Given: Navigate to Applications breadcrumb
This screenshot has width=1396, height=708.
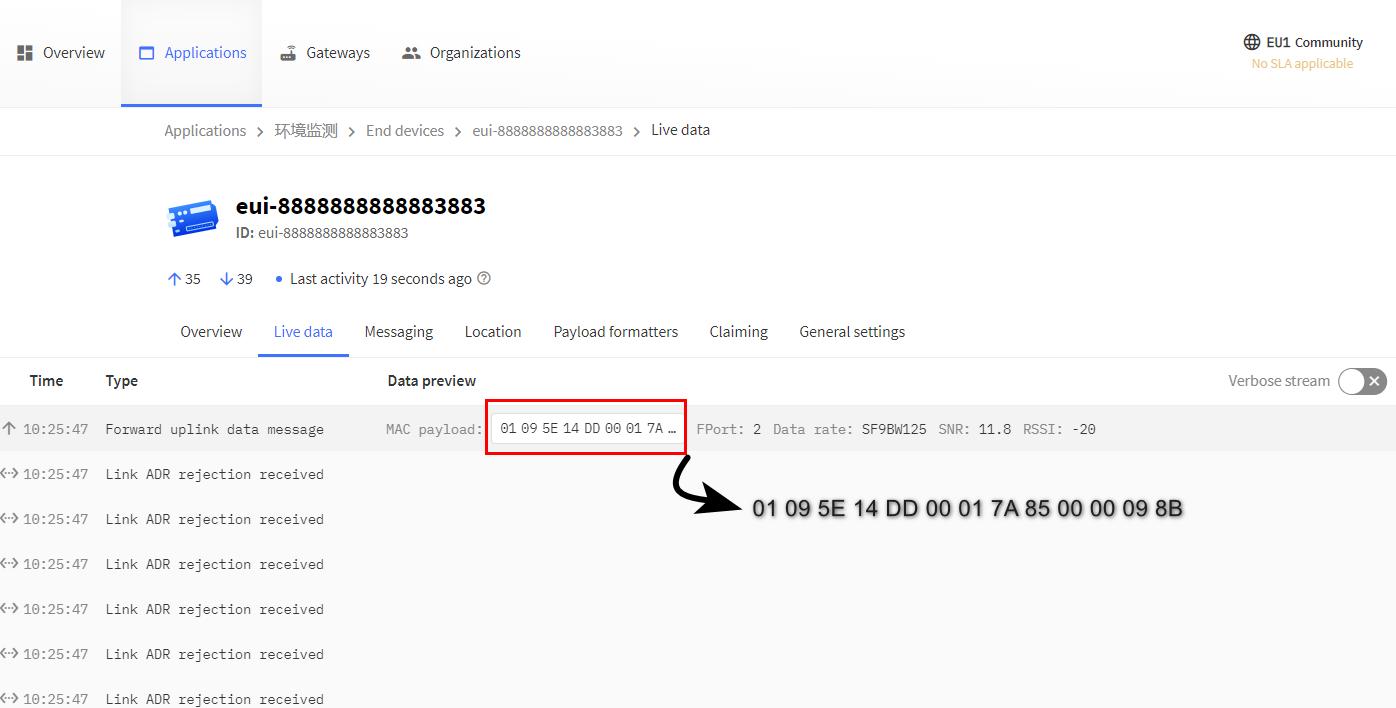Looking at the screenshot, I should 205,131.
